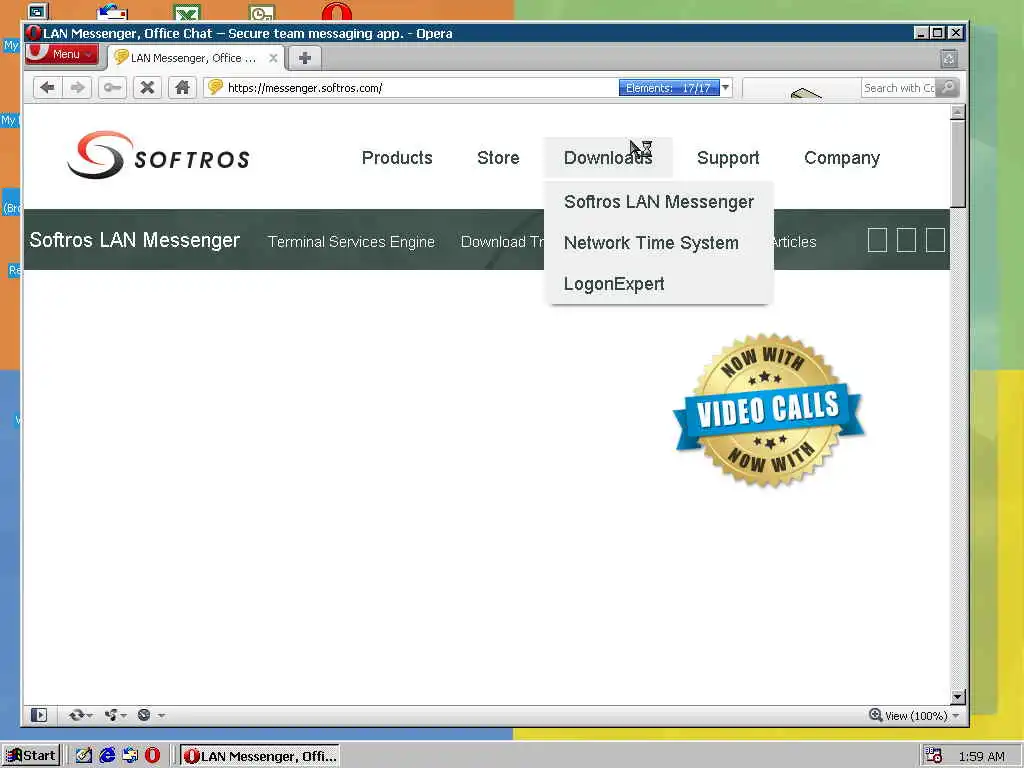Select the LAN Messenger, Office tab

(194, 58)
